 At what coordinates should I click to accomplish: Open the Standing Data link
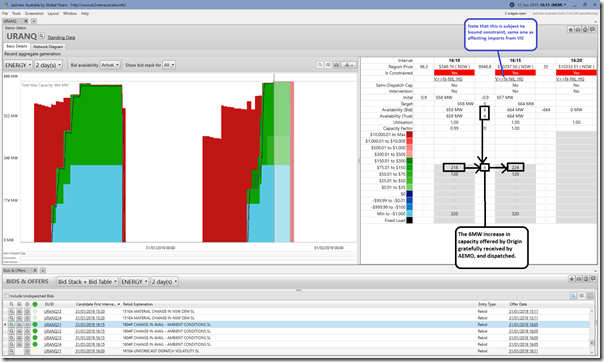61,37
